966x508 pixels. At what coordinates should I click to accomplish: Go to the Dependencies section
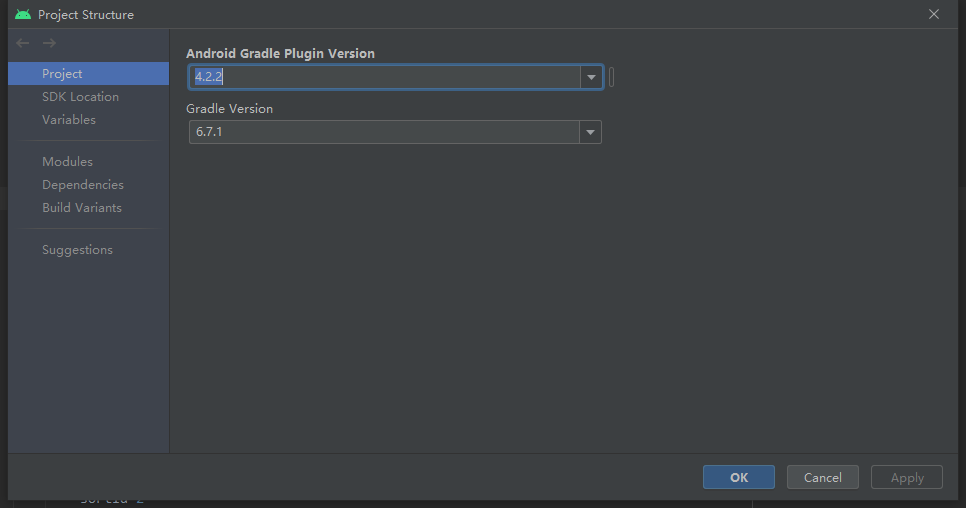coord(83,185)
